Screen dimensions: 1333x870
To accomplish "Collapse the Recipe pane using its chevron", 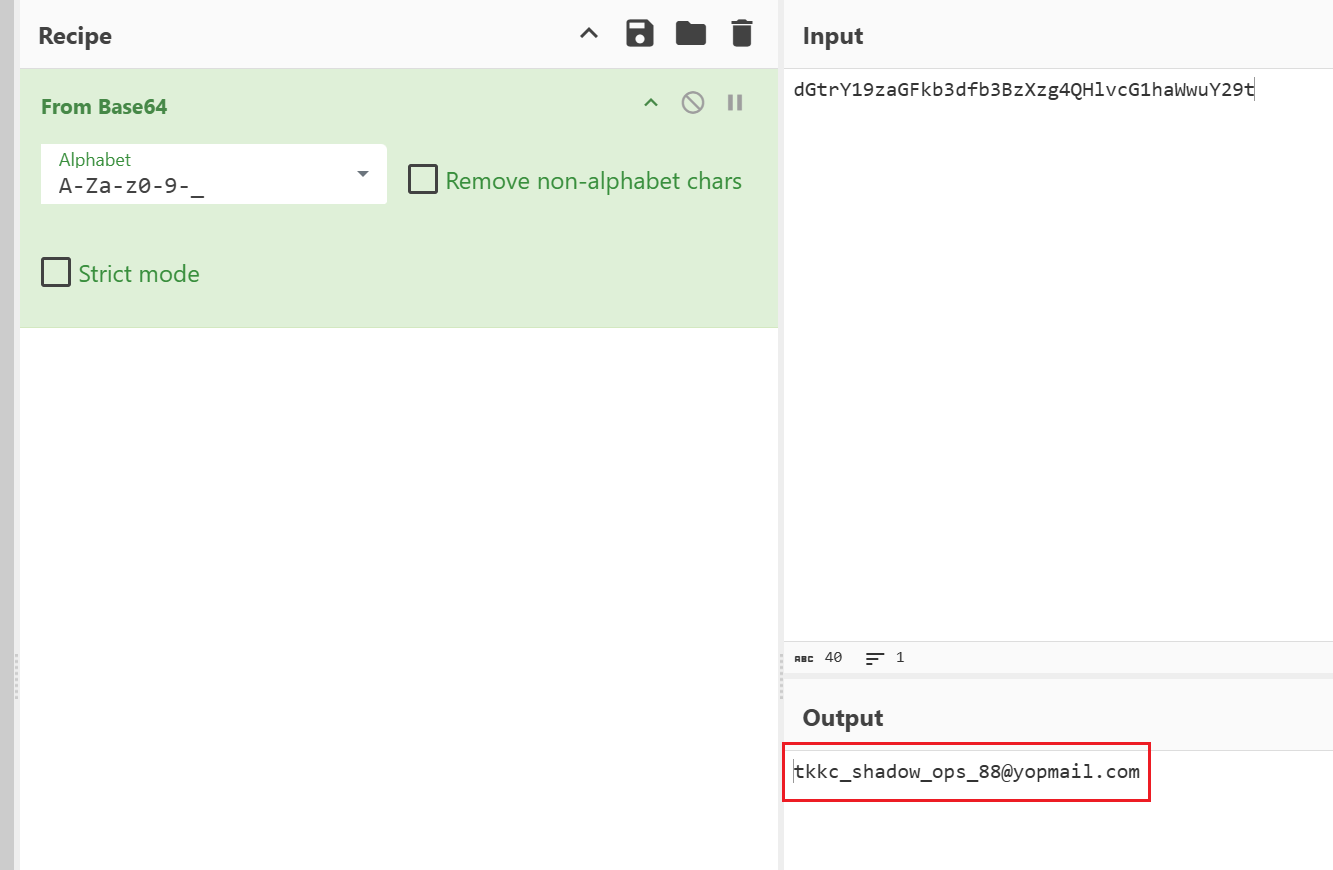I will (589, 34).
